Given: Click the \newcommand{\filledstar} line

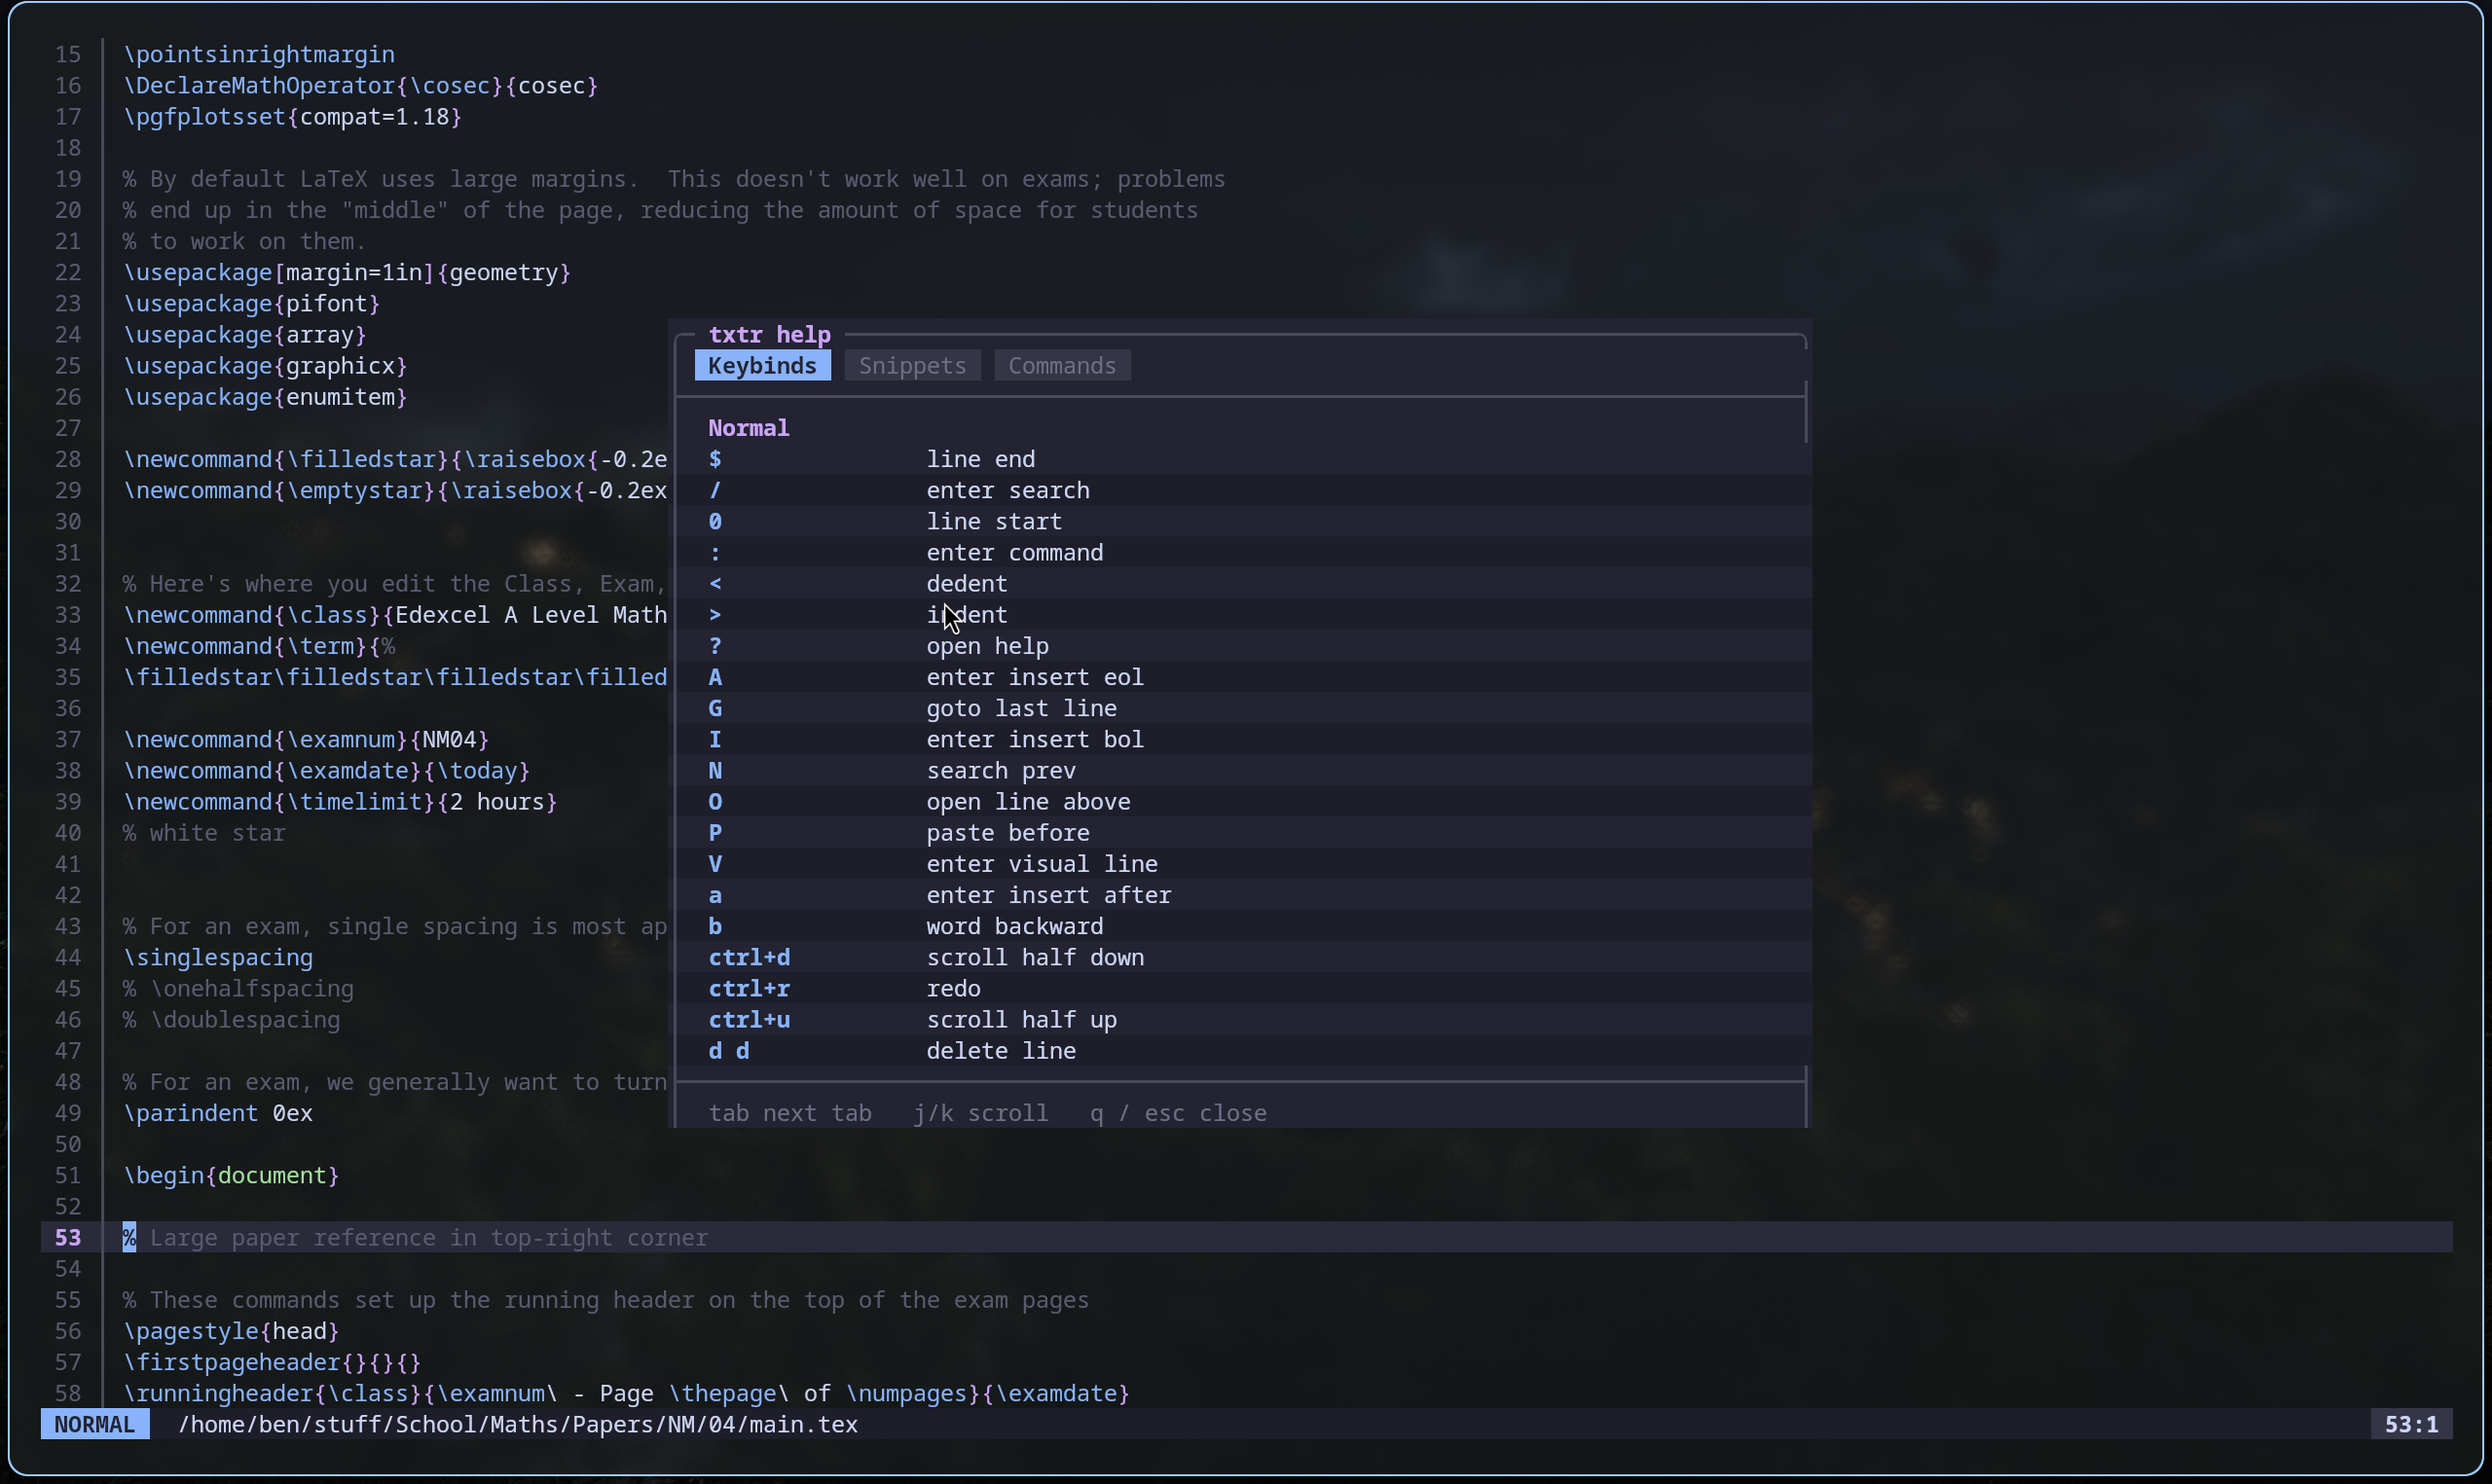Looking at the screenshot, I should click(395, 459).
